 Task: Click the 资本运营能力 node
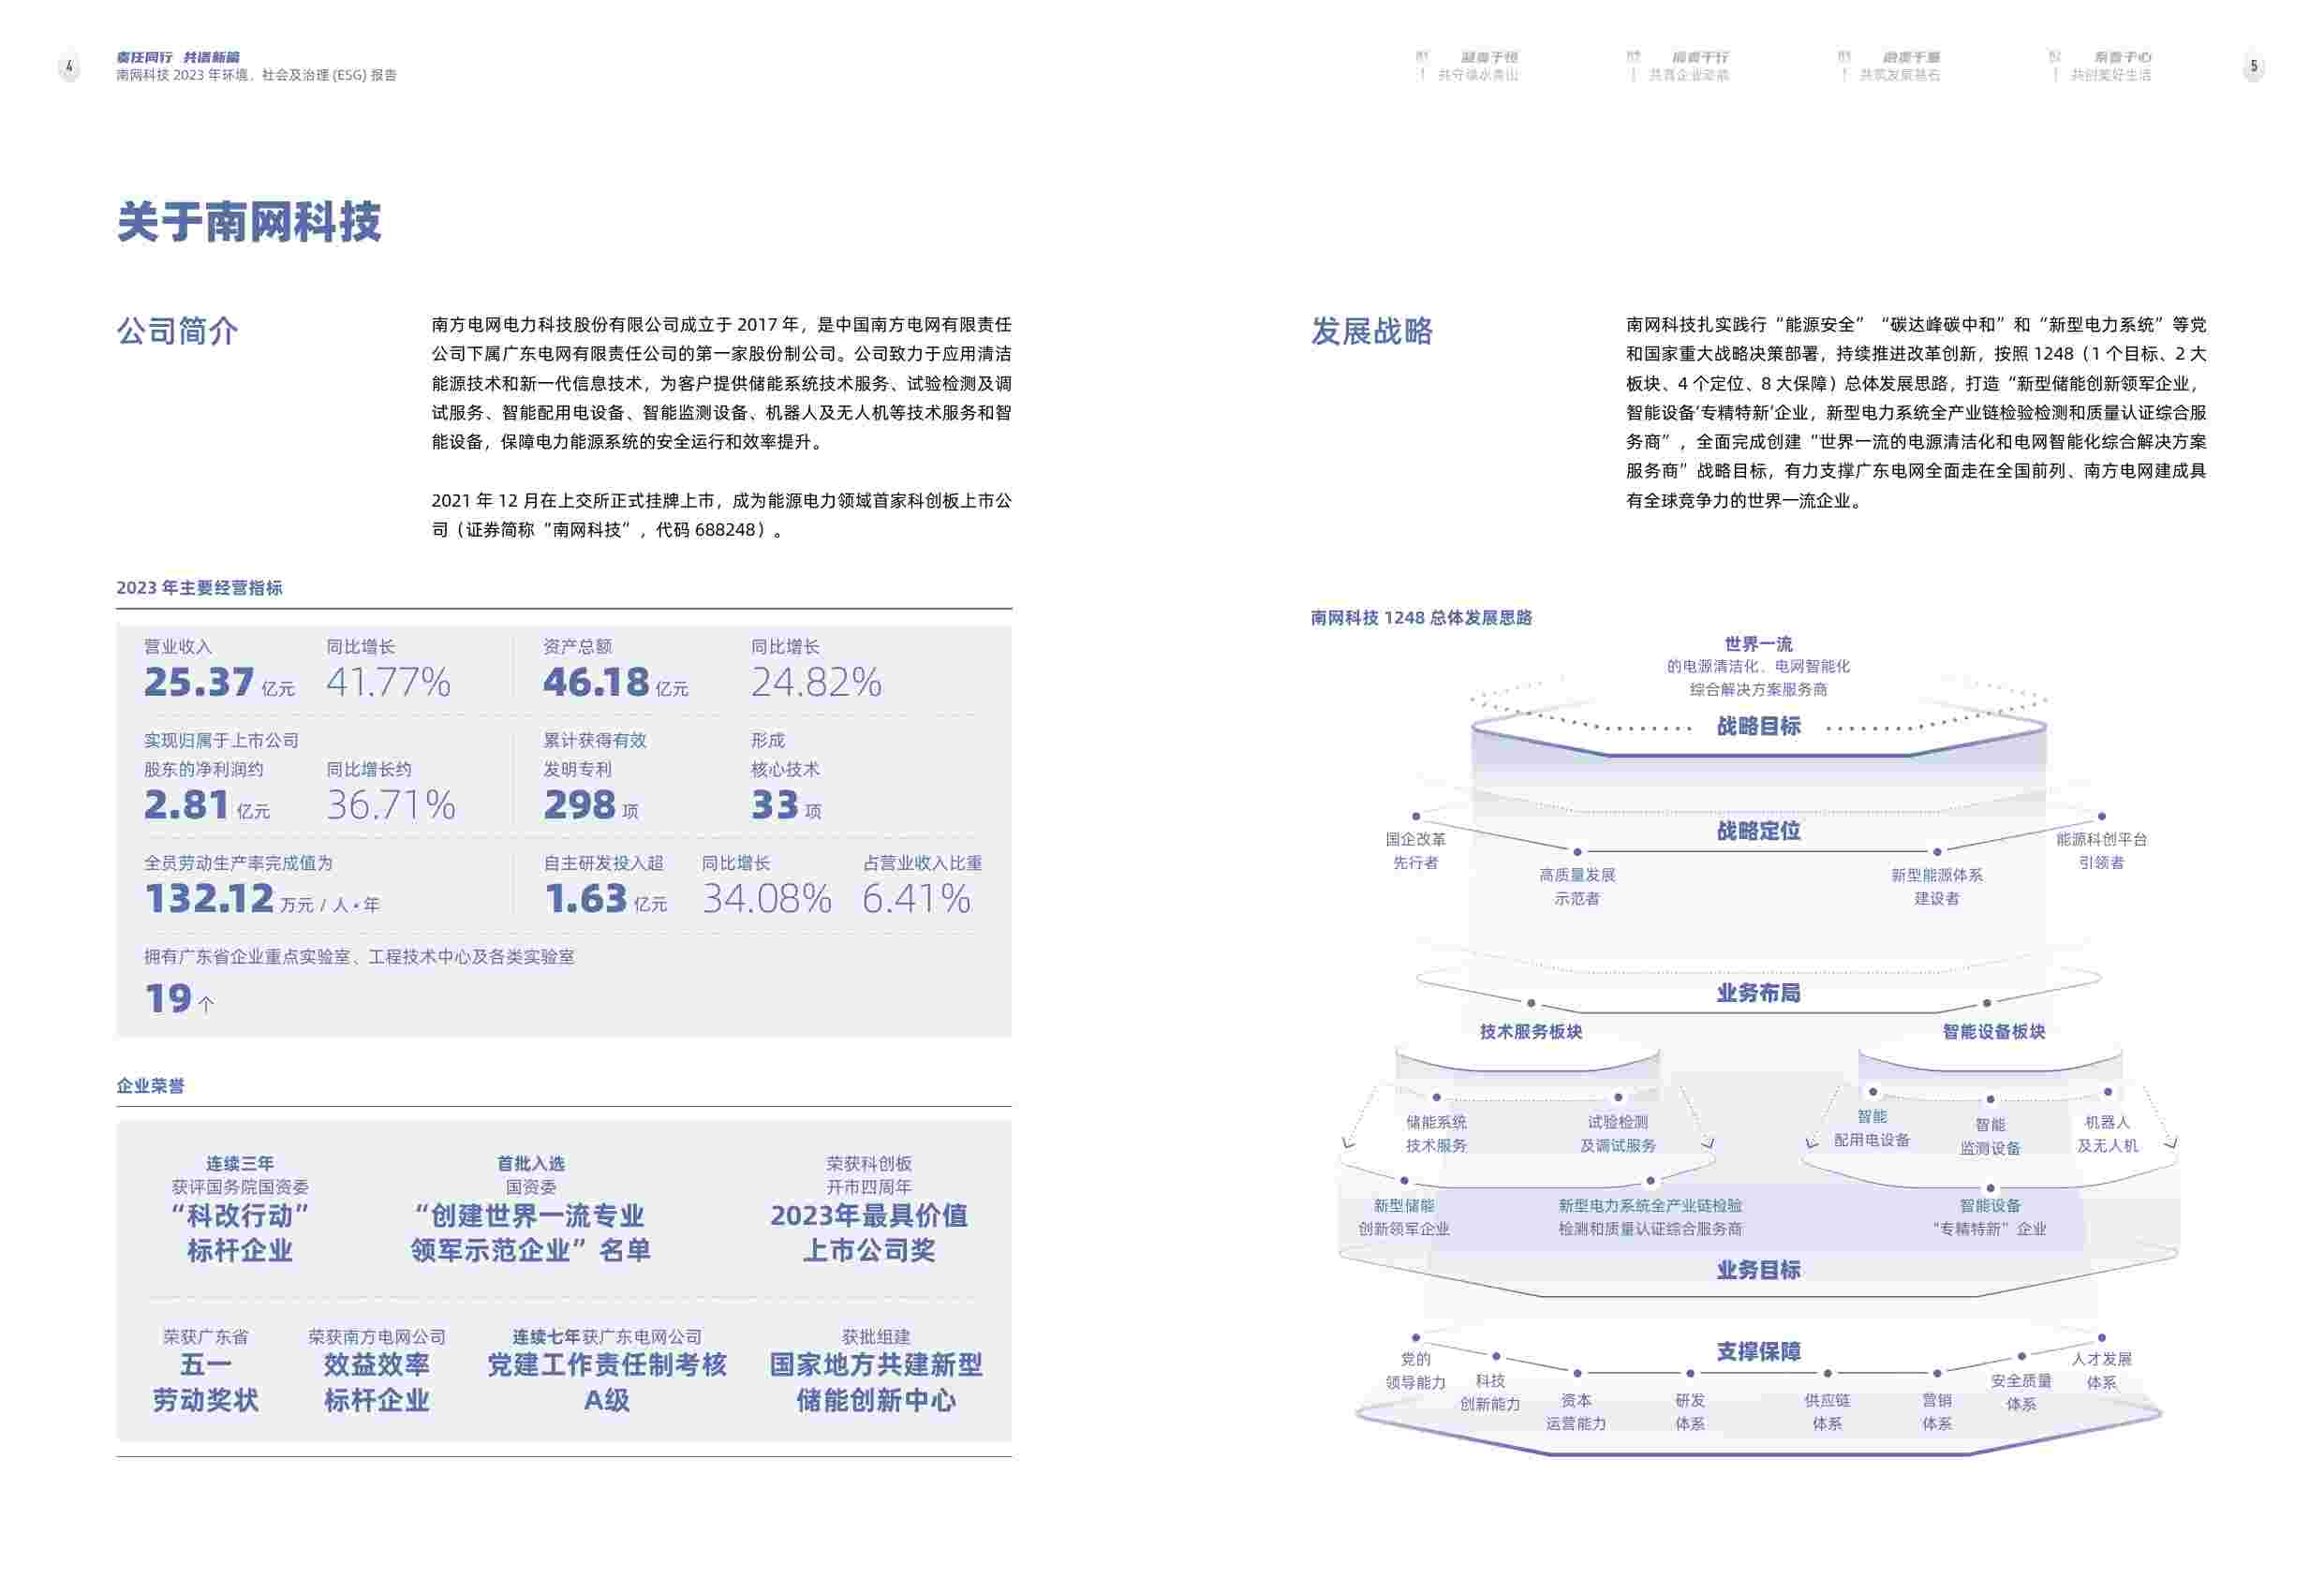[1576, 1412]
